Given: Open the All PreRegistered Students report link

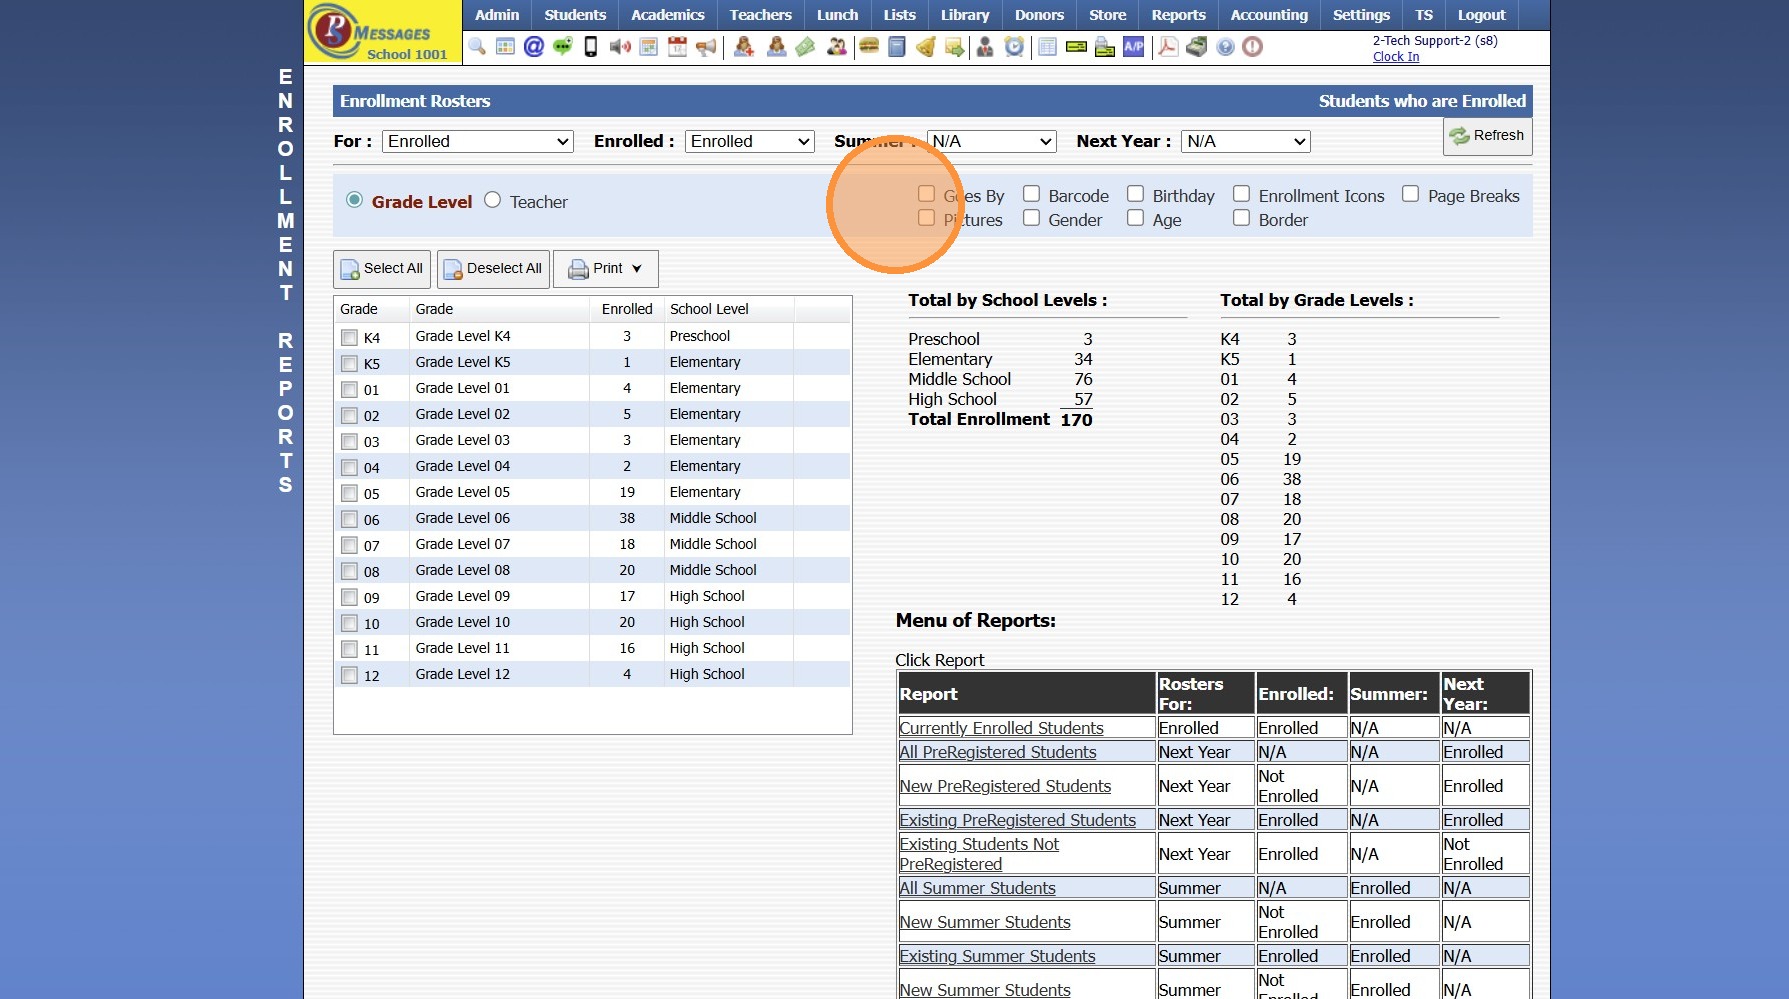Looking at the screenshot, I should (x=997, y=752).
